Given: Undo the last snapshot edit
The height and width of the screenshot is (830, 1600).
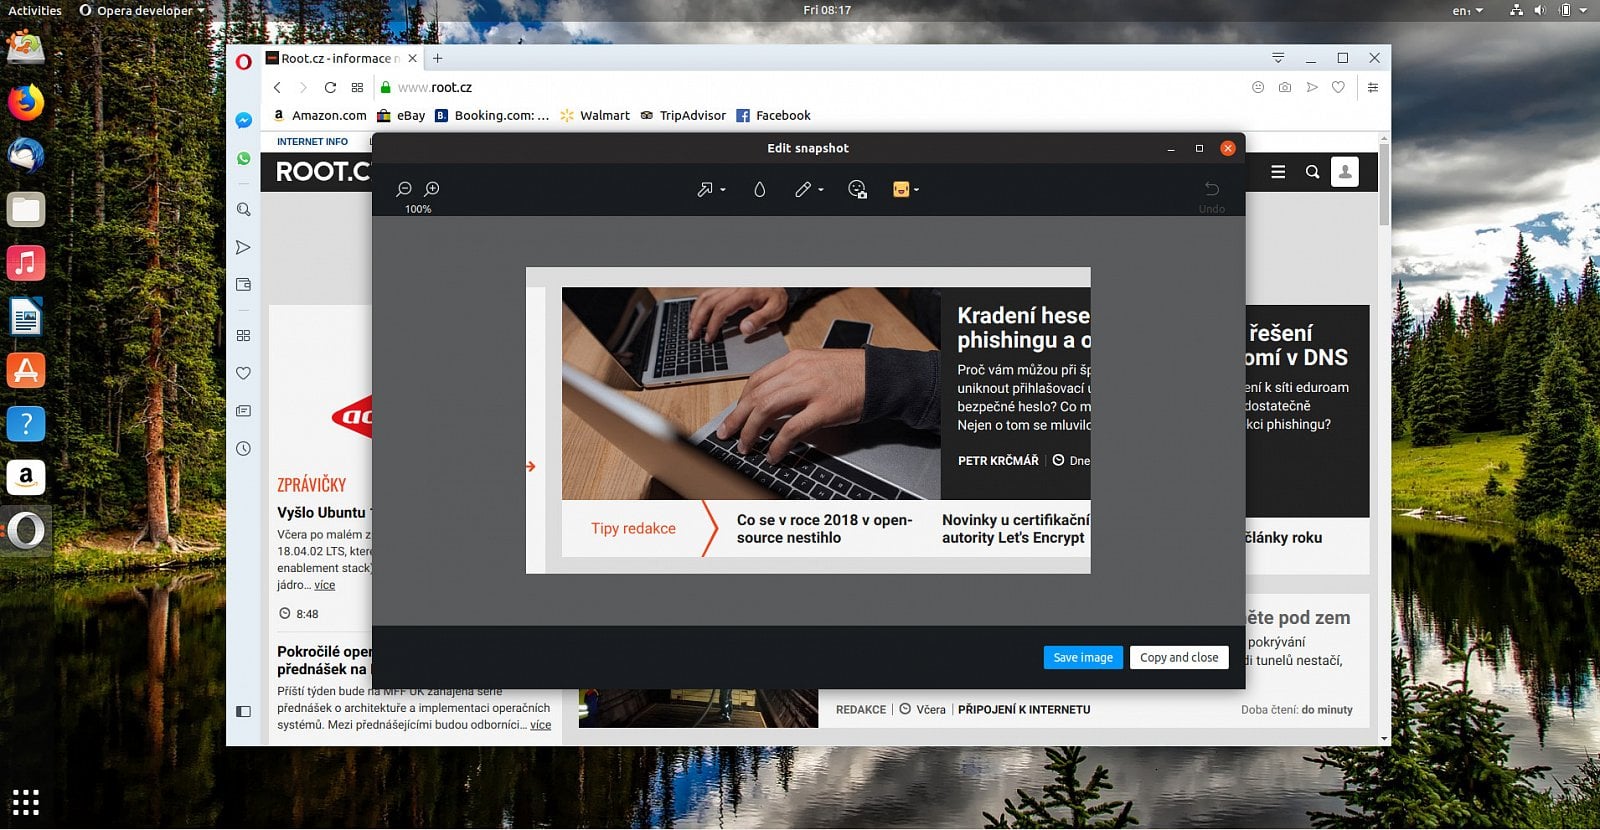Looking at the screenshot, I should tap(1211, 195).
